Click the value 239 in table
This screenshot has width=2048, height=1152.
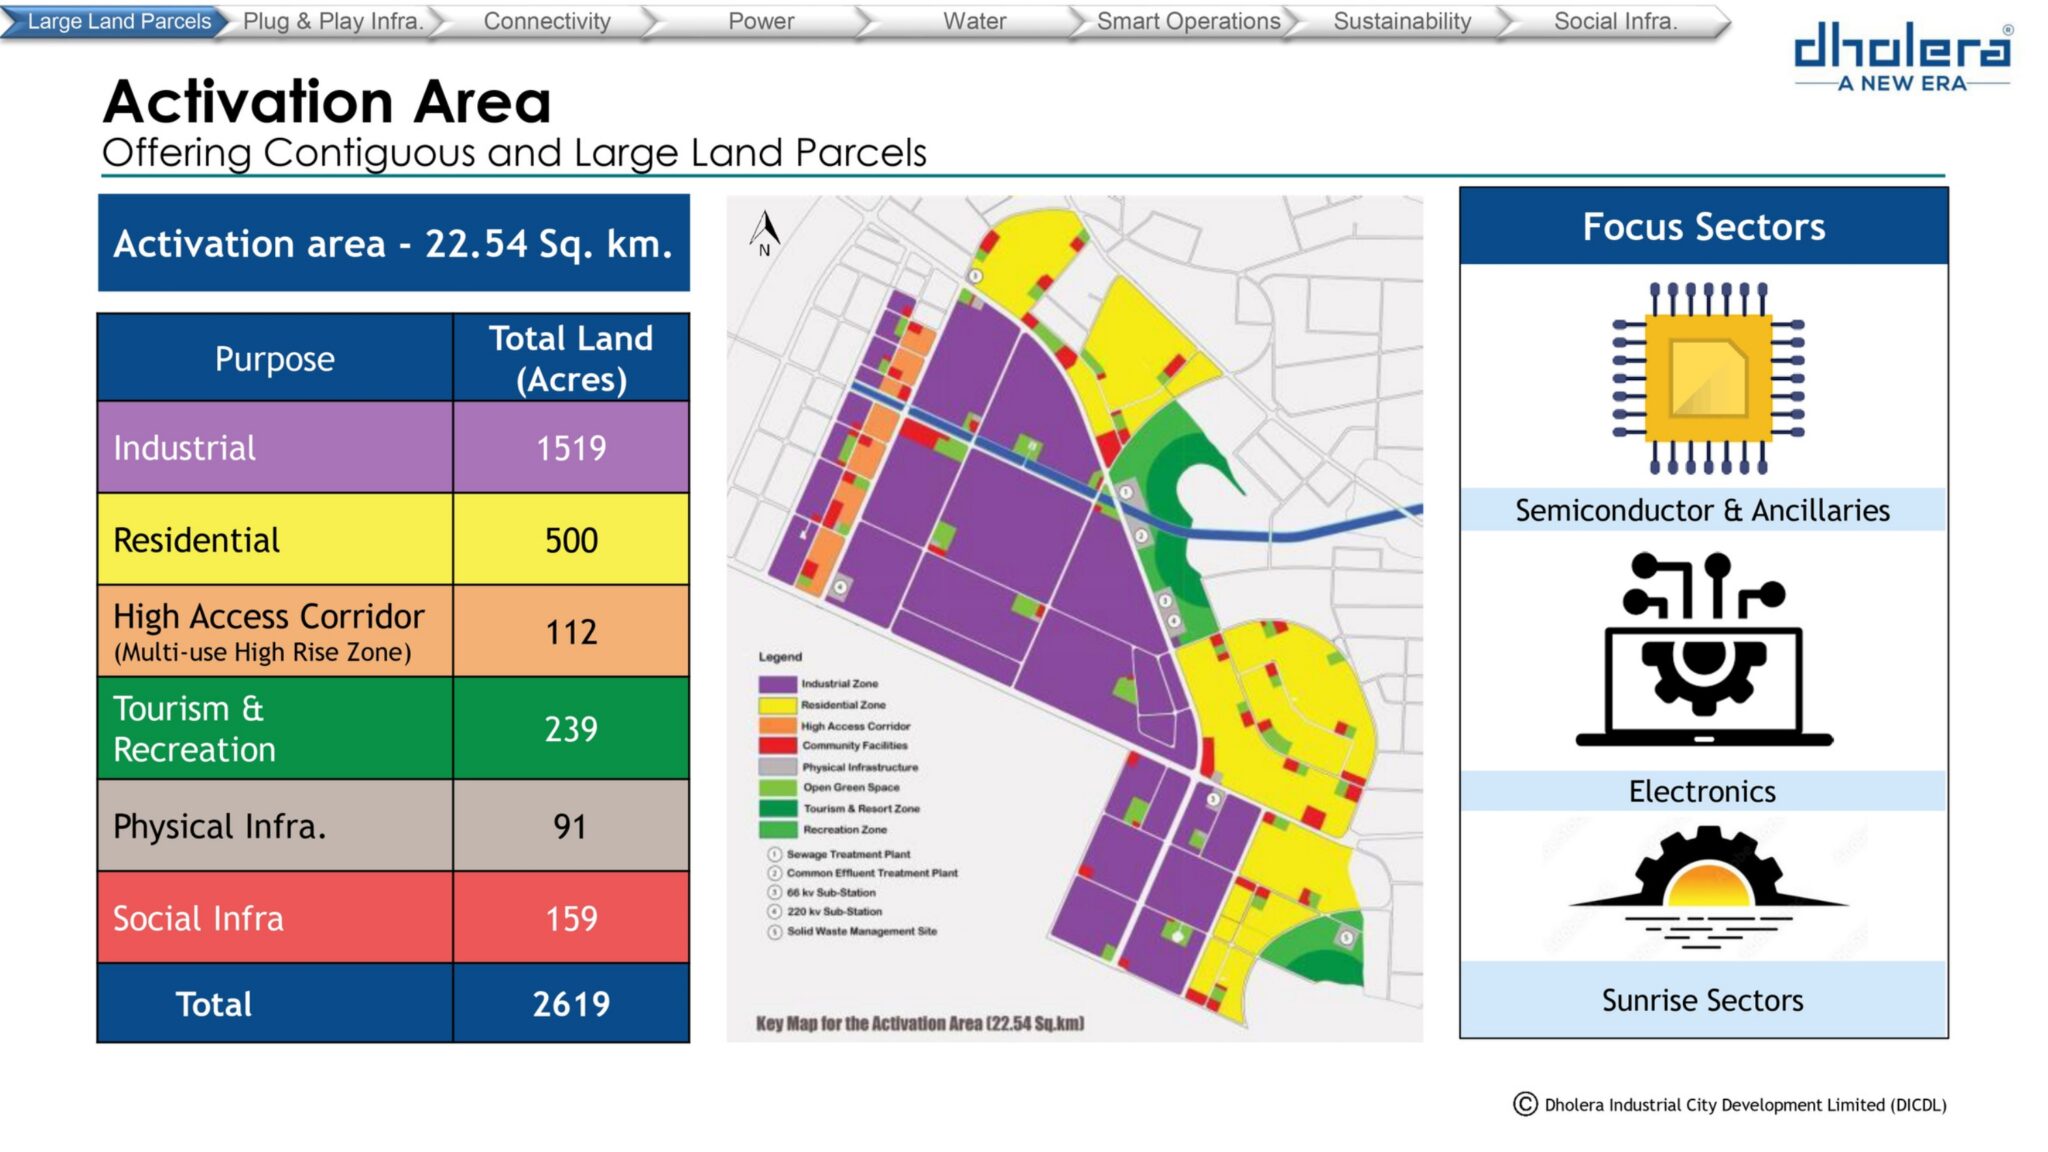[571, 729]
